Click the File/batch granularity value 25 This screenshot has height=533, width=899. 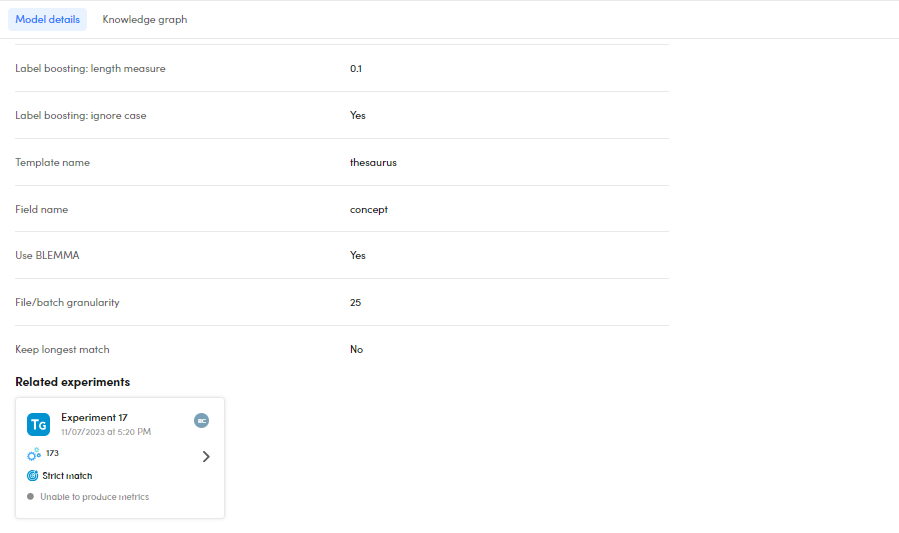coord(356,302)
